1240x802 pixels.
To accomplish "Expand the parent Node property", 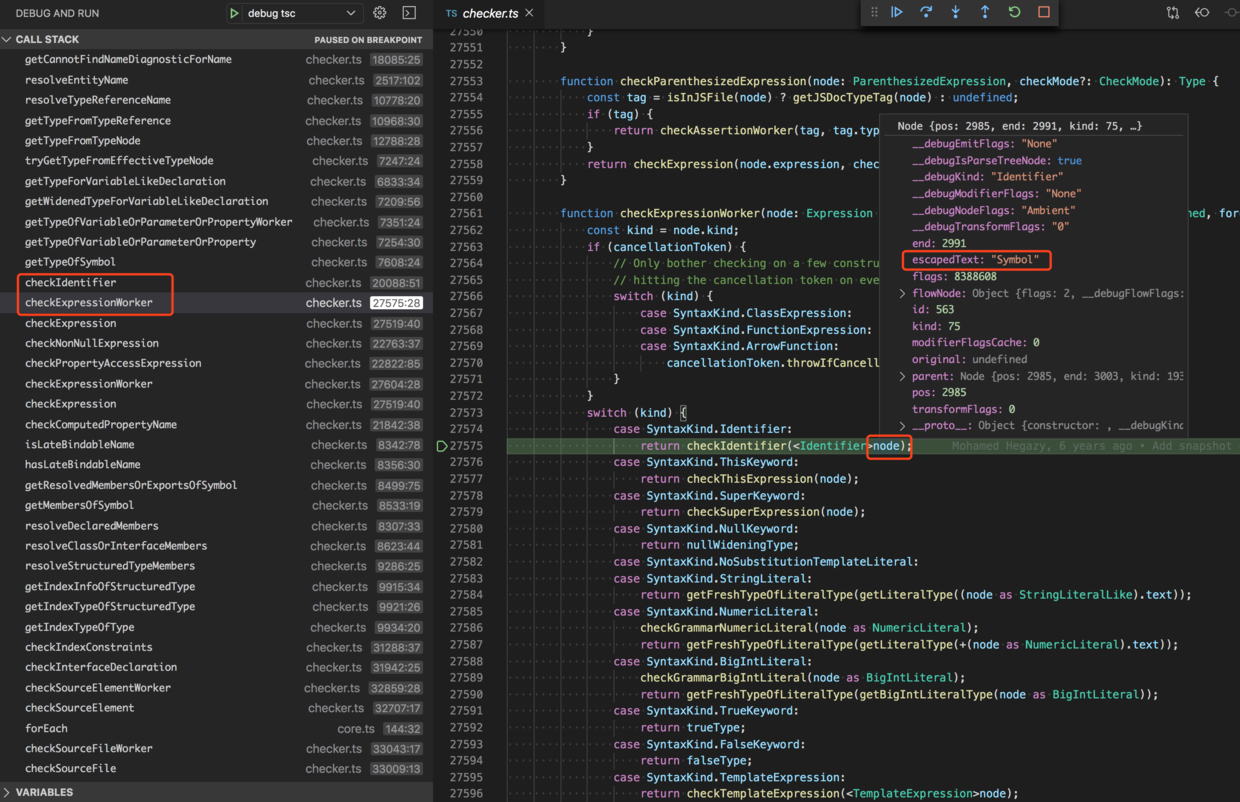I will coord(902,376).
